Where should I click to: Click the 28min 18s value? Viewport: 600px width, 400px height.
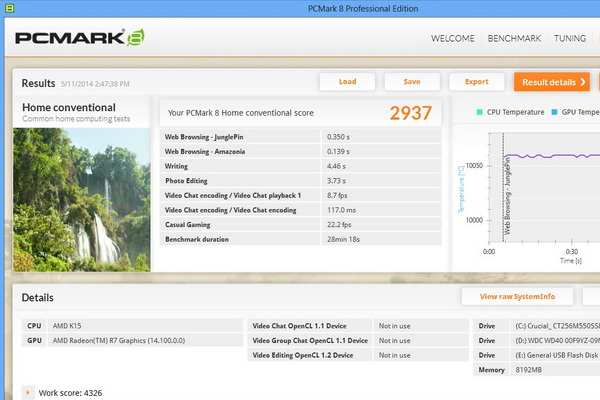coord(343,239)
